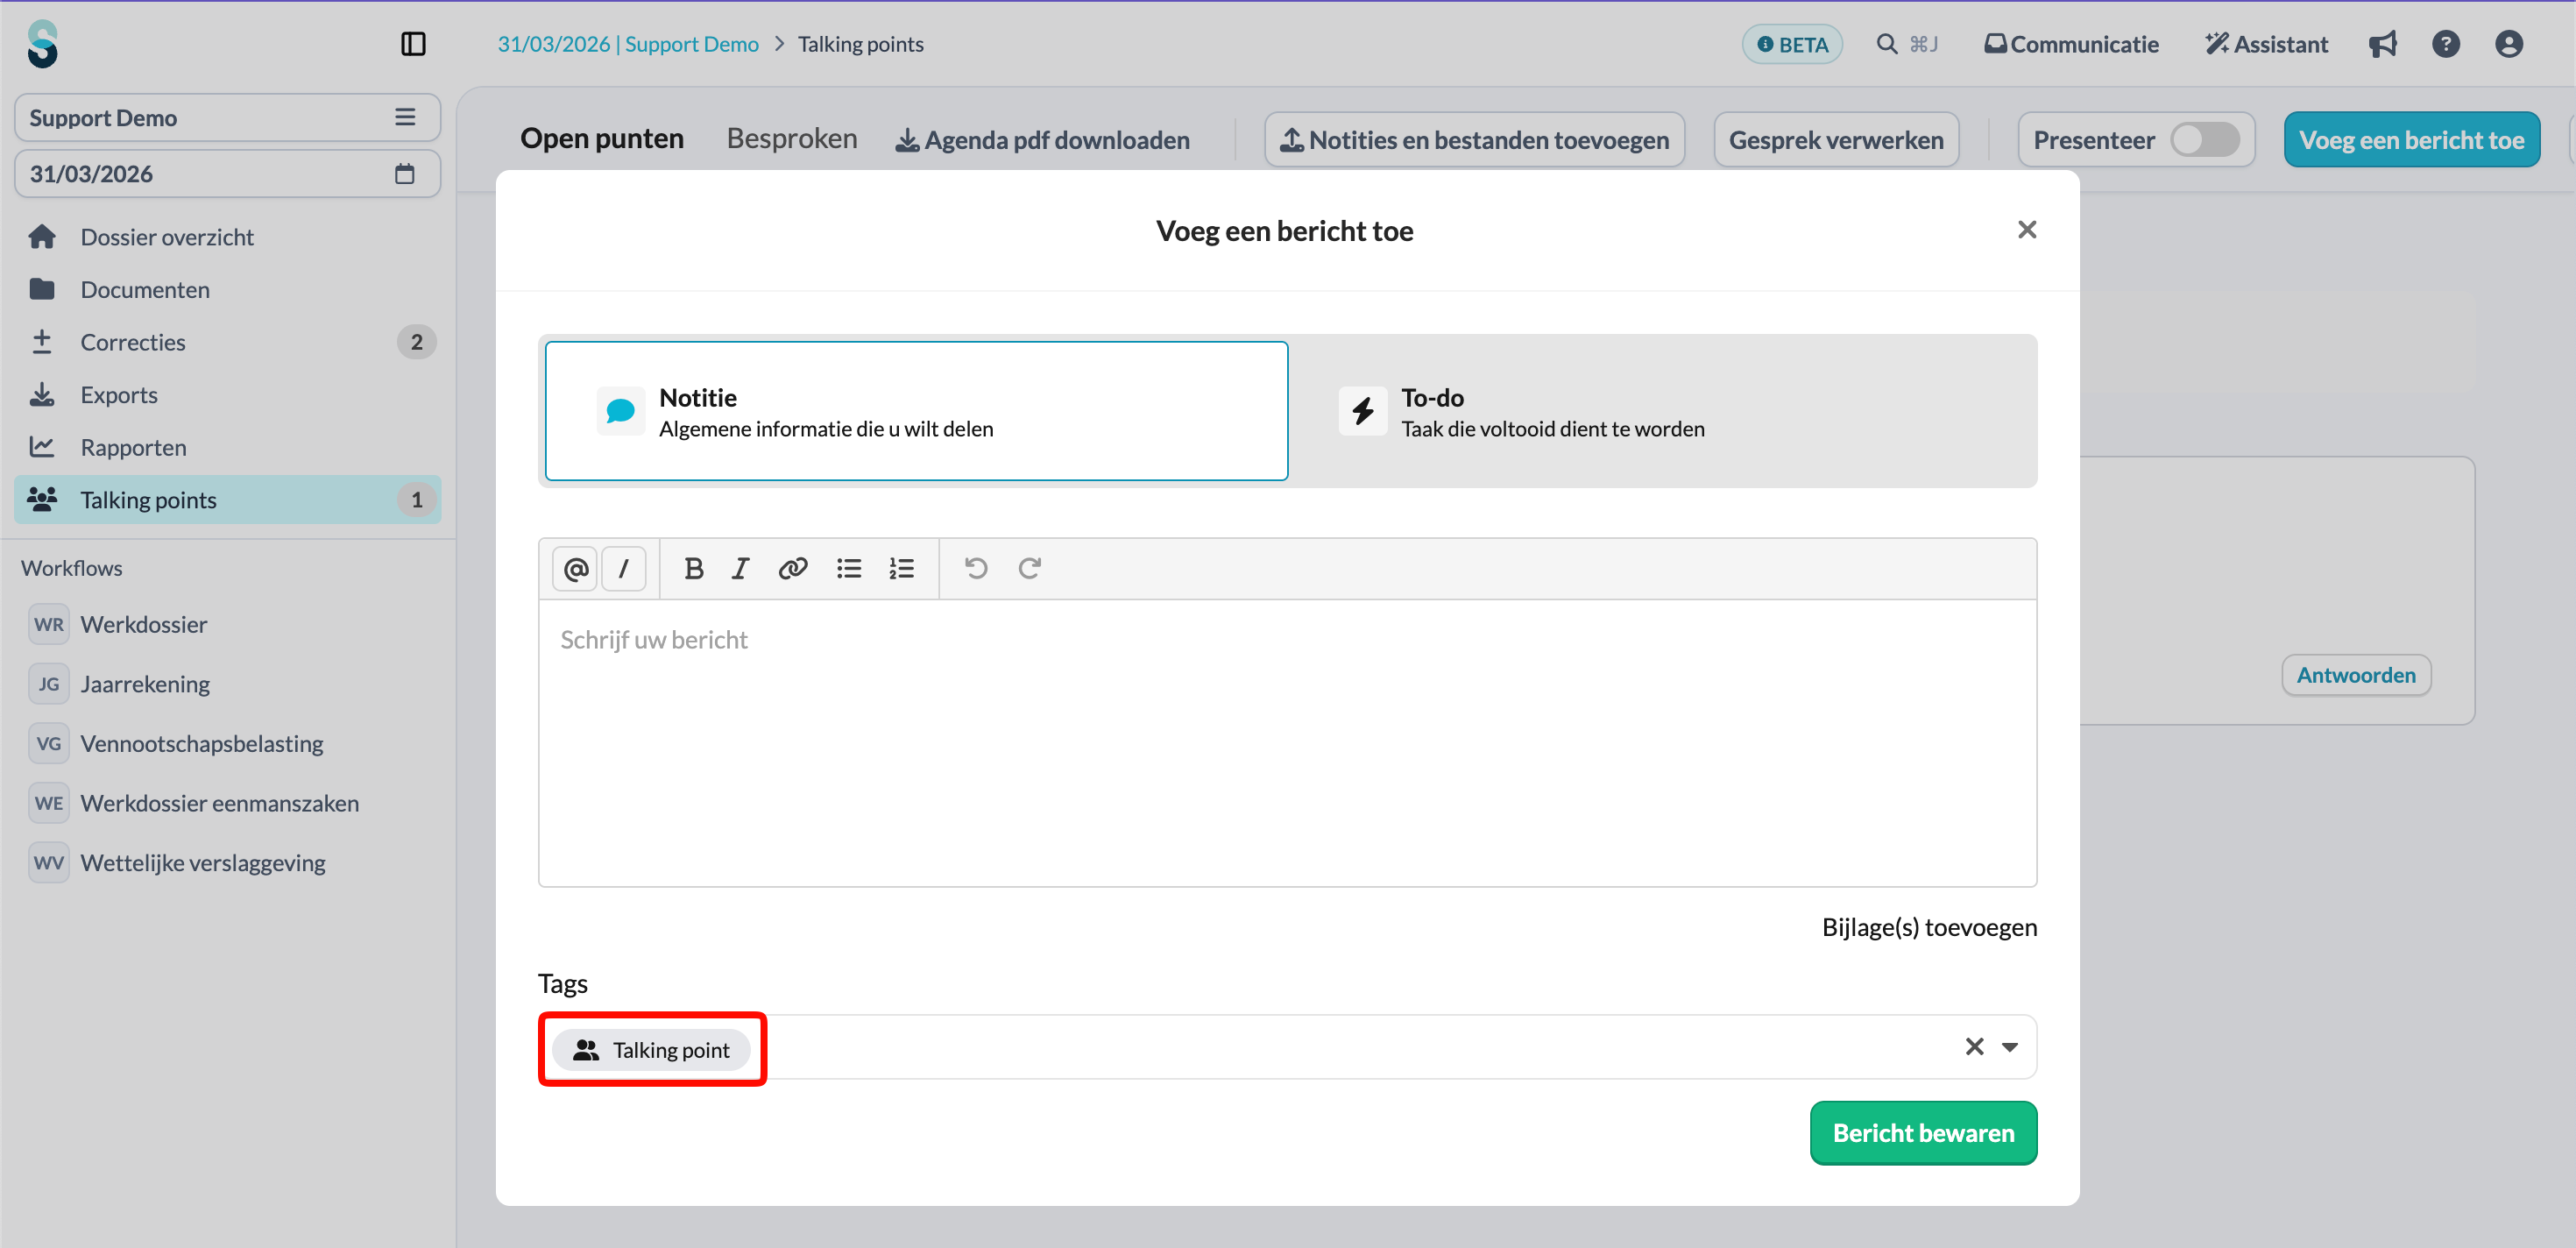Select the To-do message type
Viewport: 2576px width, 1248px height.
click(1663, 411)
